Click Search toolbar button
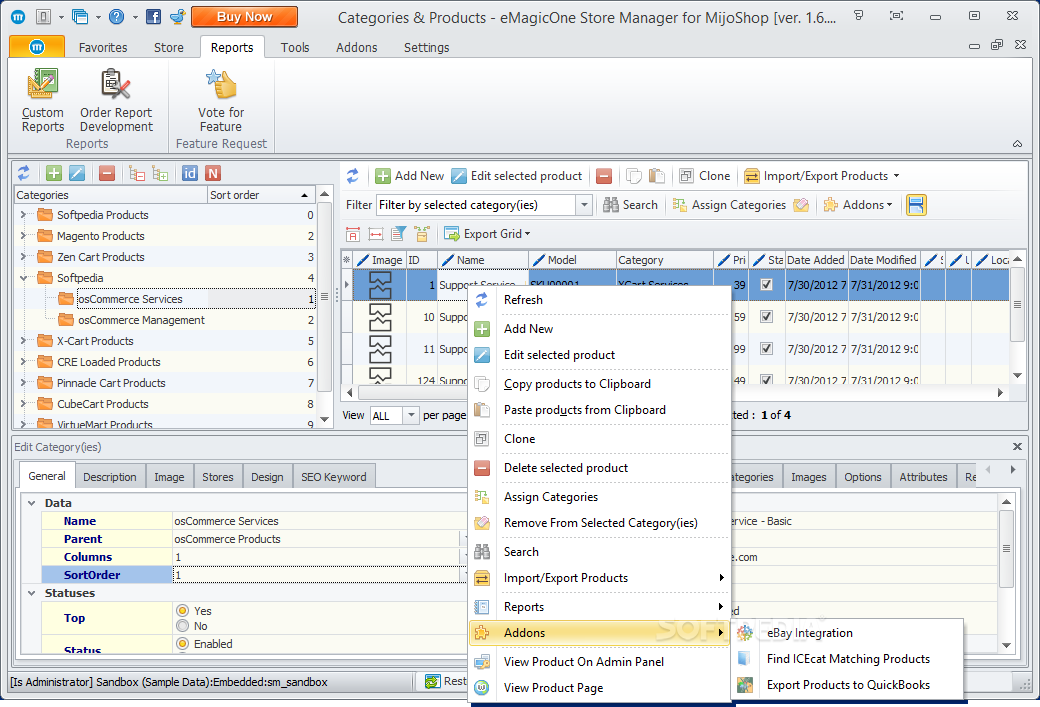 point(630,205)
